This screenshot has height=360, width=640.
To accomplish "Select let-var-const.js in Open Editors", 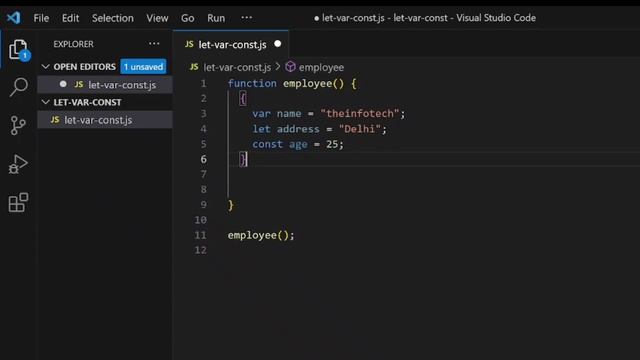I will point(105,84).
